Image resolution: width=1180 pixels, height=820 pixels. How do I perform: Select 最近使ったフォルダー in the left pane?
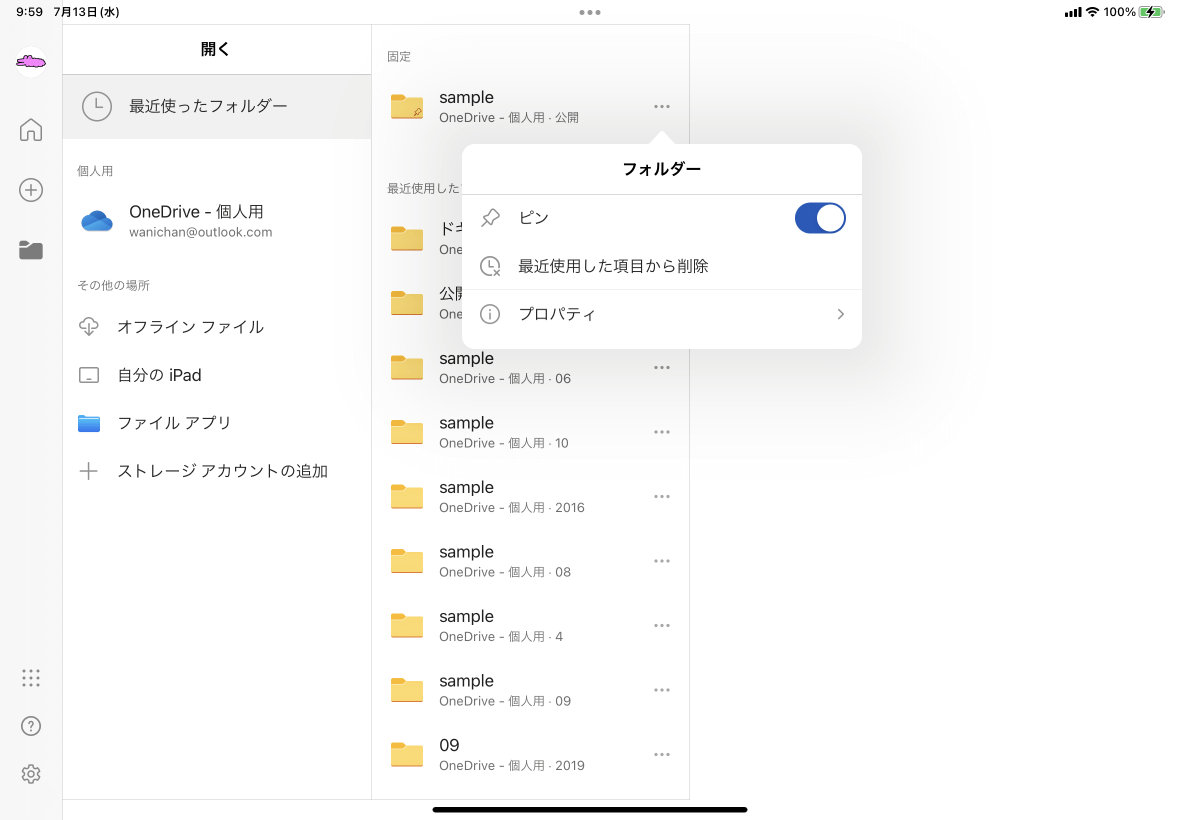coord(208,106)
